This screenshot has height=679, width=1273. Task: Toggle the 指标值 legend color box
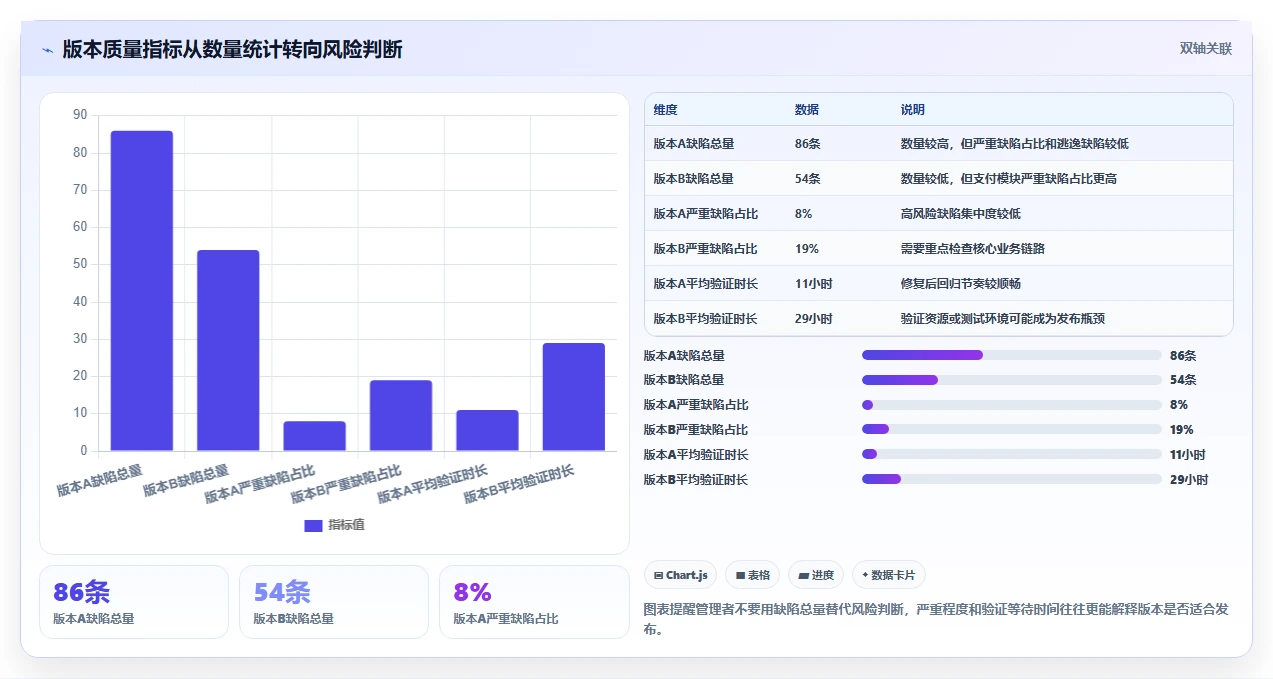313,525
